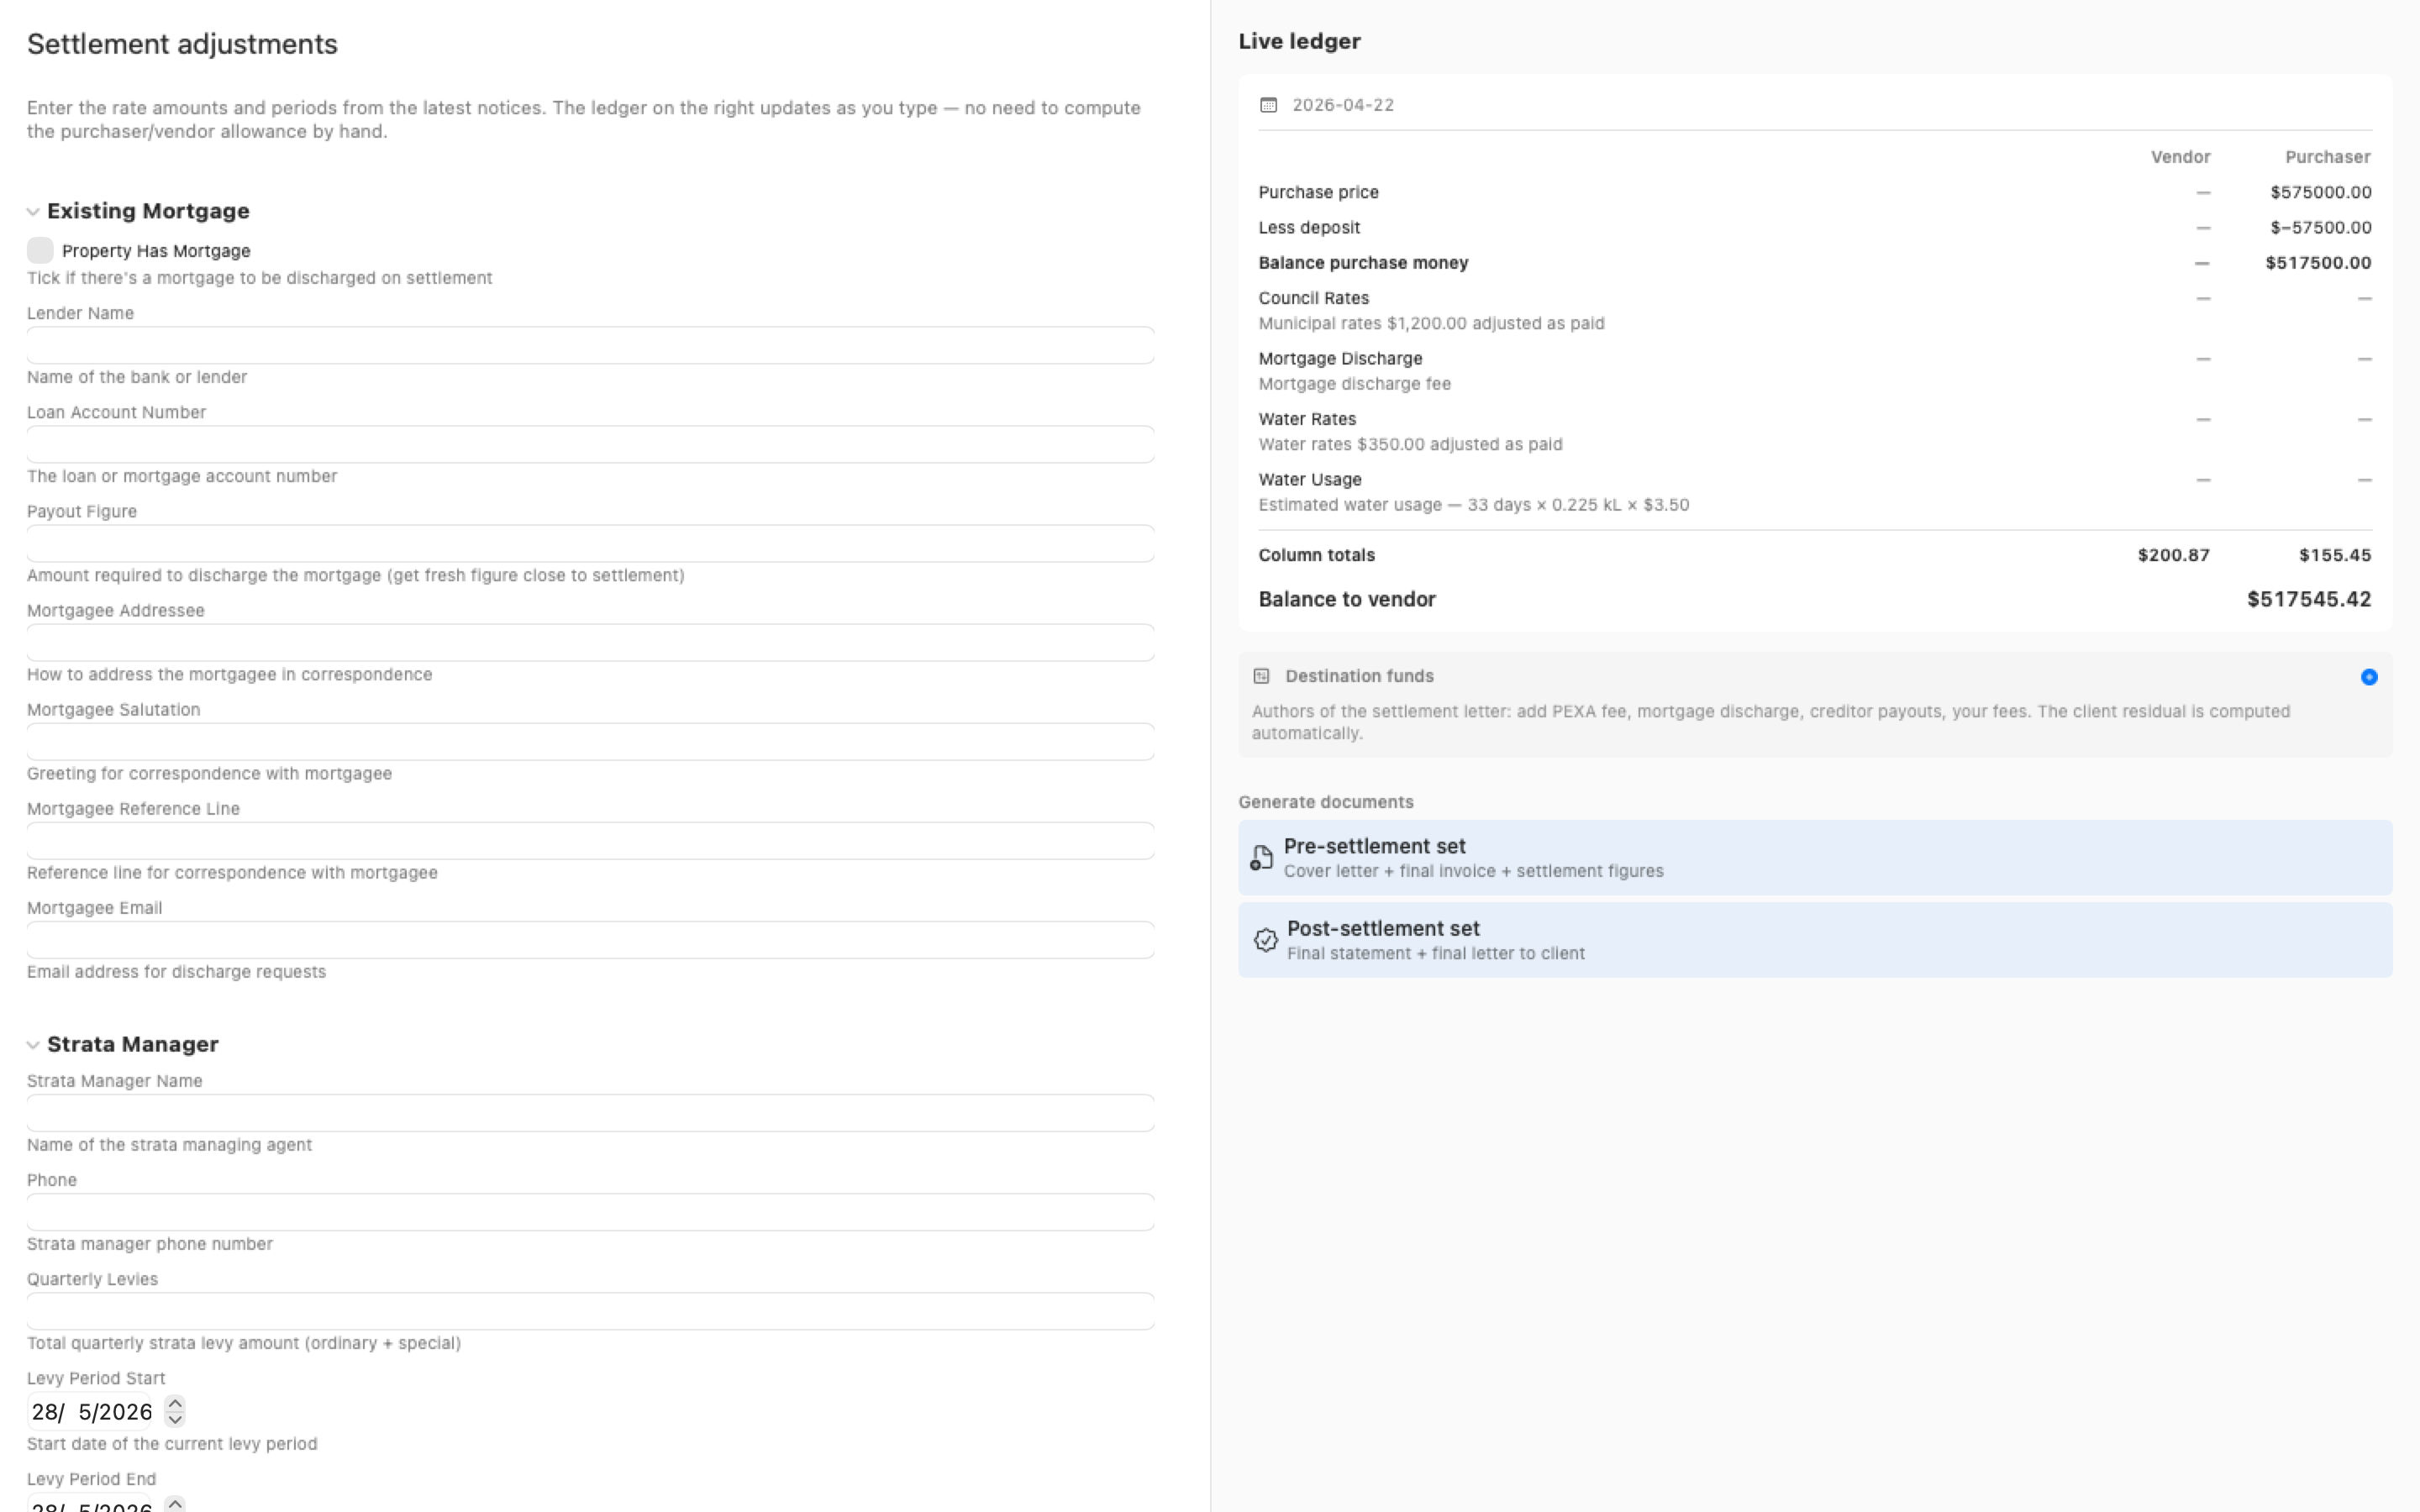
Task: Click the strata manager Phone field
Action: pyautogui.click(x=590, y=1211)
